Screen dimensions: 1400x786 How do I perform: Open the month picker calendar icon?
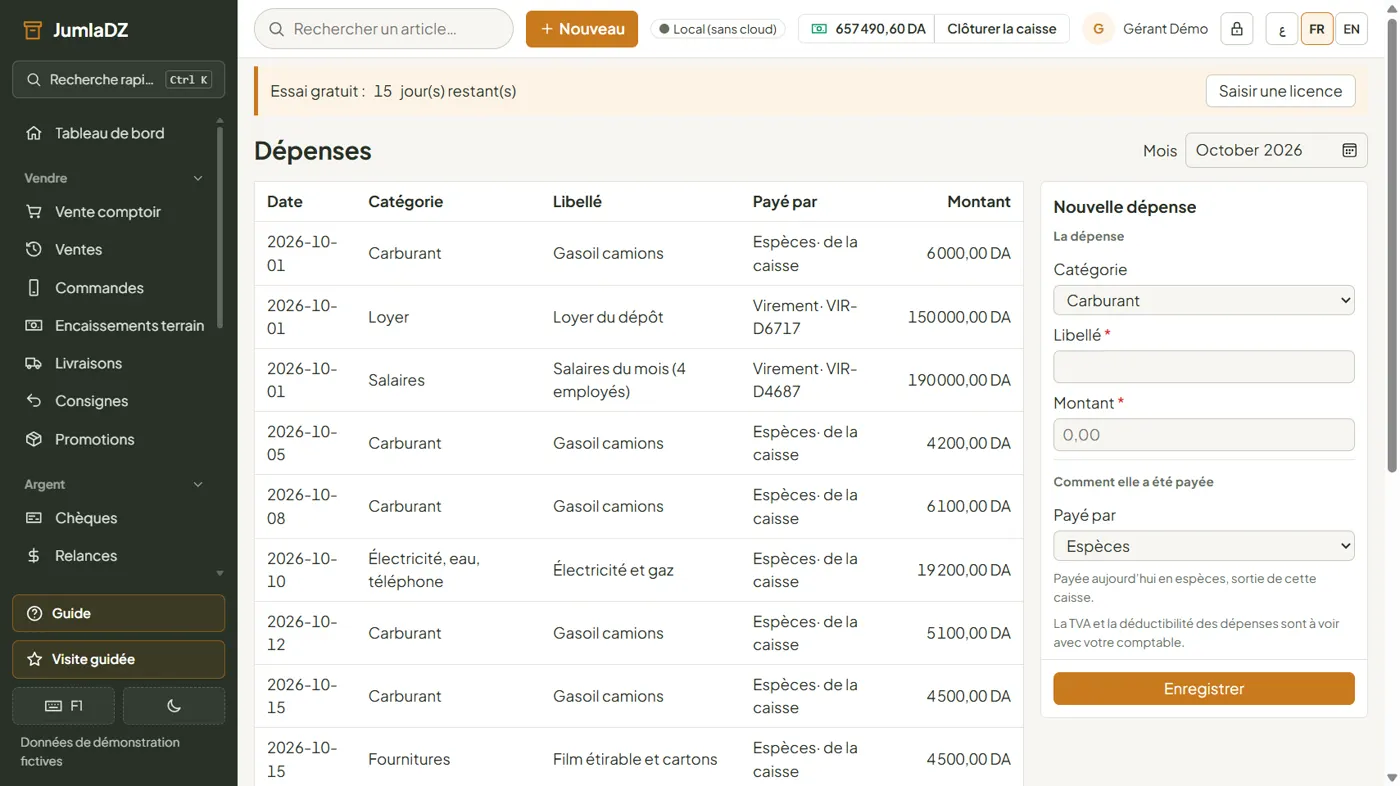1349,150
